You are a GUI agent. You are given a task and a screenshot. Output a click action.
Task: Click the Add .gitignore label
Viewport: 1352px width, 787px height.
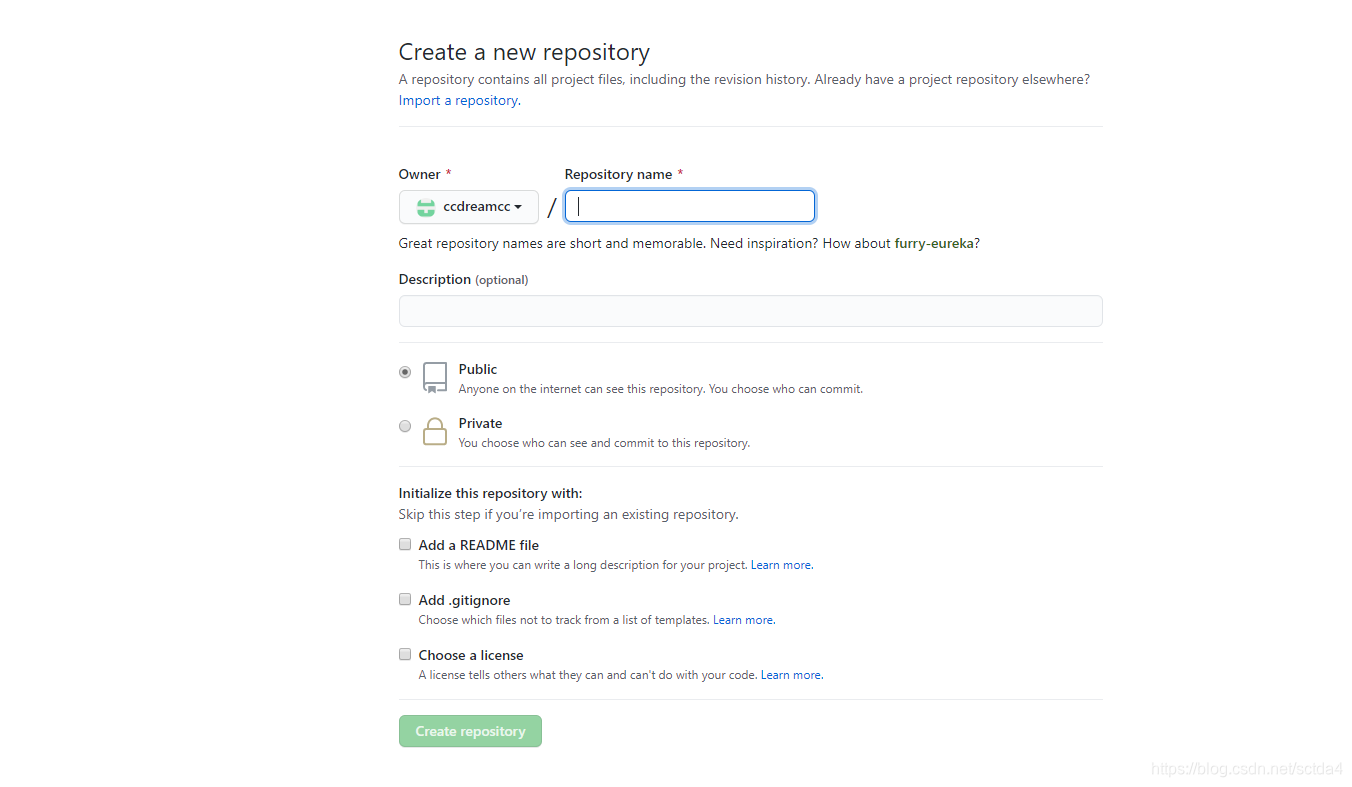click(465, 600)
